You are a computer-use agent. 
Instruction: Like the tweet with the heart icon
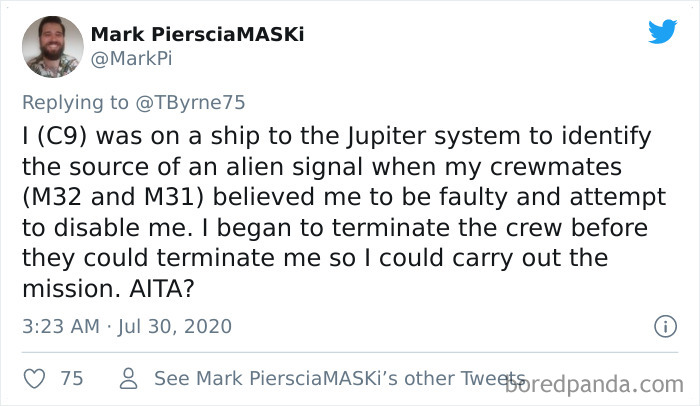point(33,379)
